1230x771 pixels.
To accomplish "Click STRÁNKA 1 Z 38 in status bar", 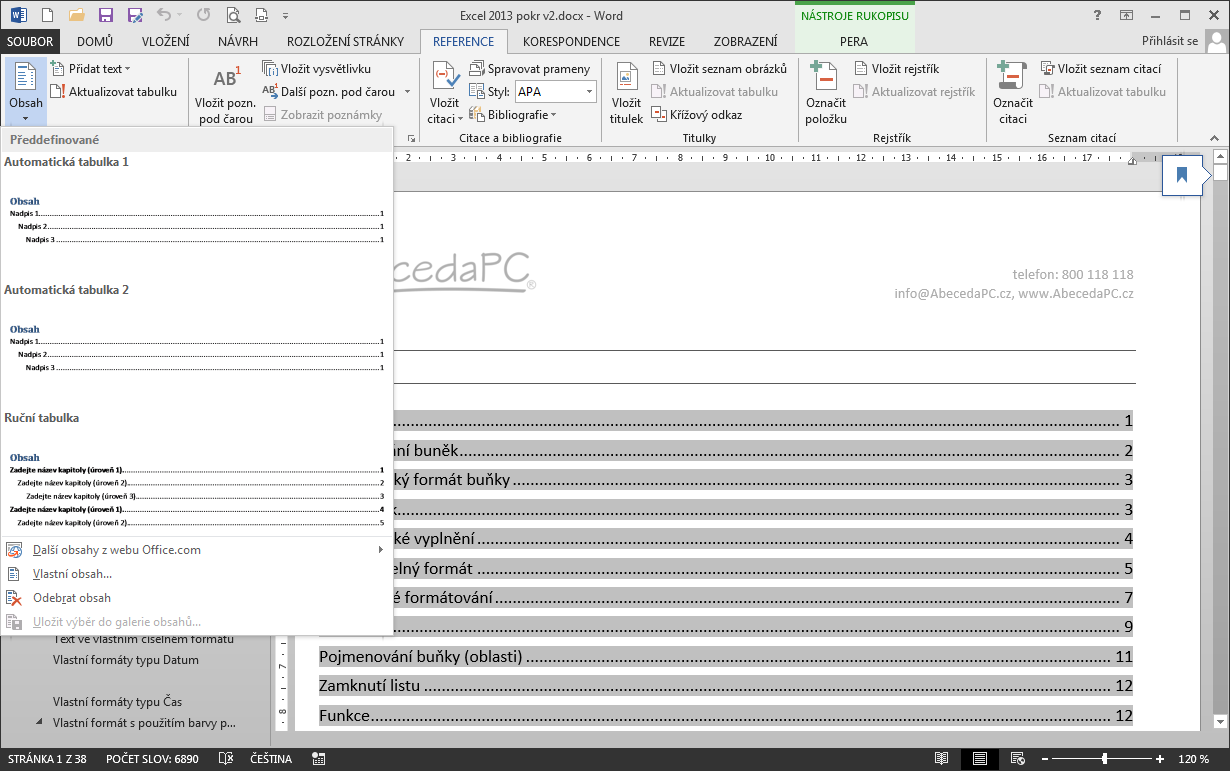I will click(47, 759).
